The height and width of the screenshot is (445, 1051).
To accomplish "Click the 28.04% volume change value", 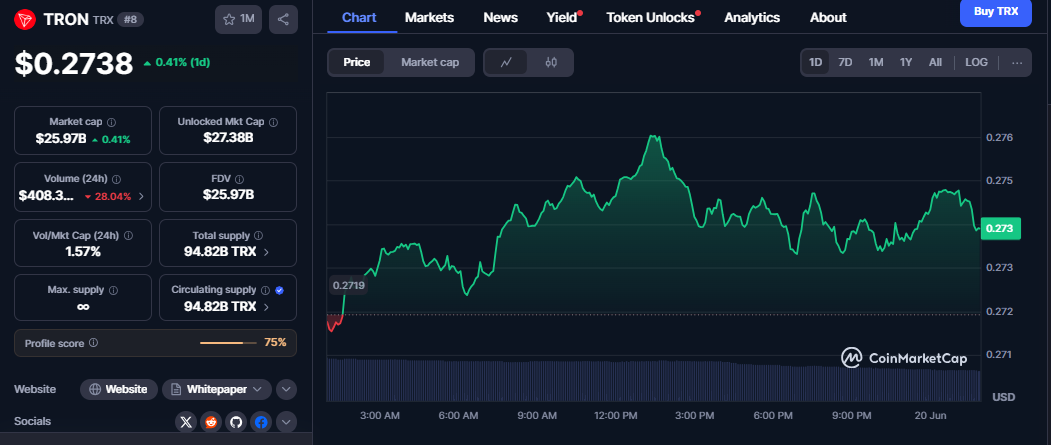I will pos(113,196).
